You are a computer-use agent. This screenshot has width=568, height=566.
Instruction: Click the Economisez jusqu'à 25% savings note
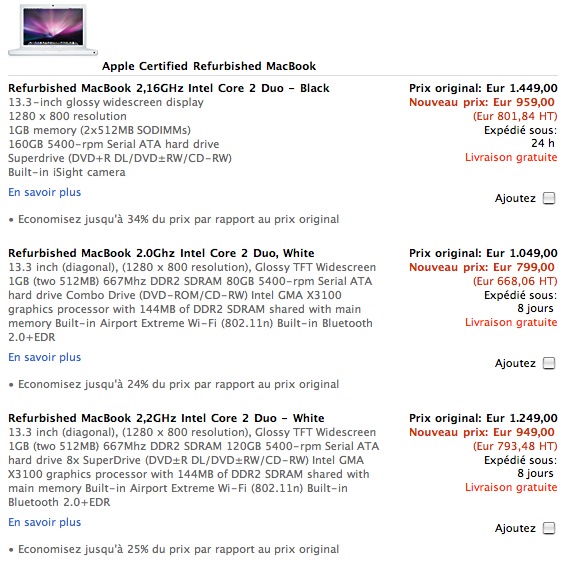click(174, 549)
